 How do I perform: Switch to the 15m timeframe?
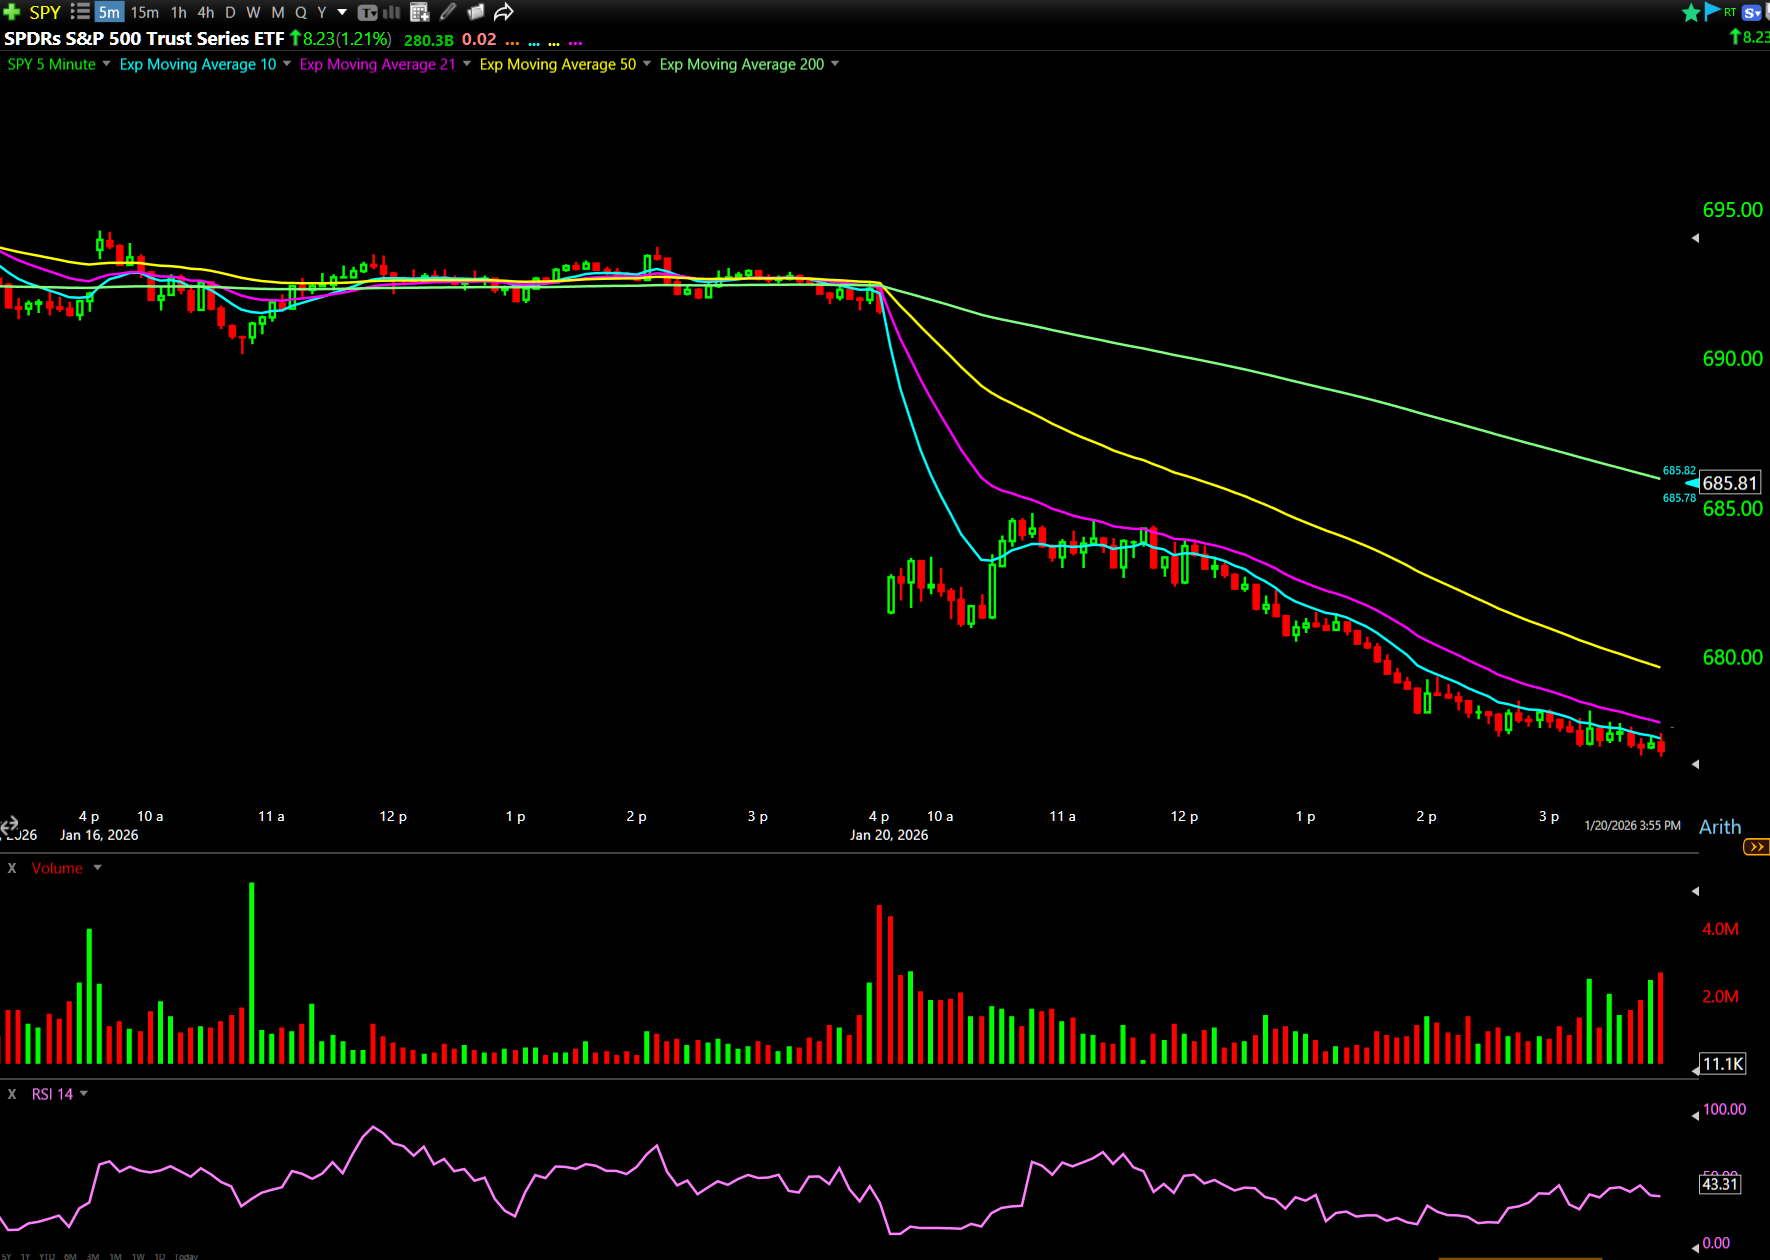pos(144,12)
